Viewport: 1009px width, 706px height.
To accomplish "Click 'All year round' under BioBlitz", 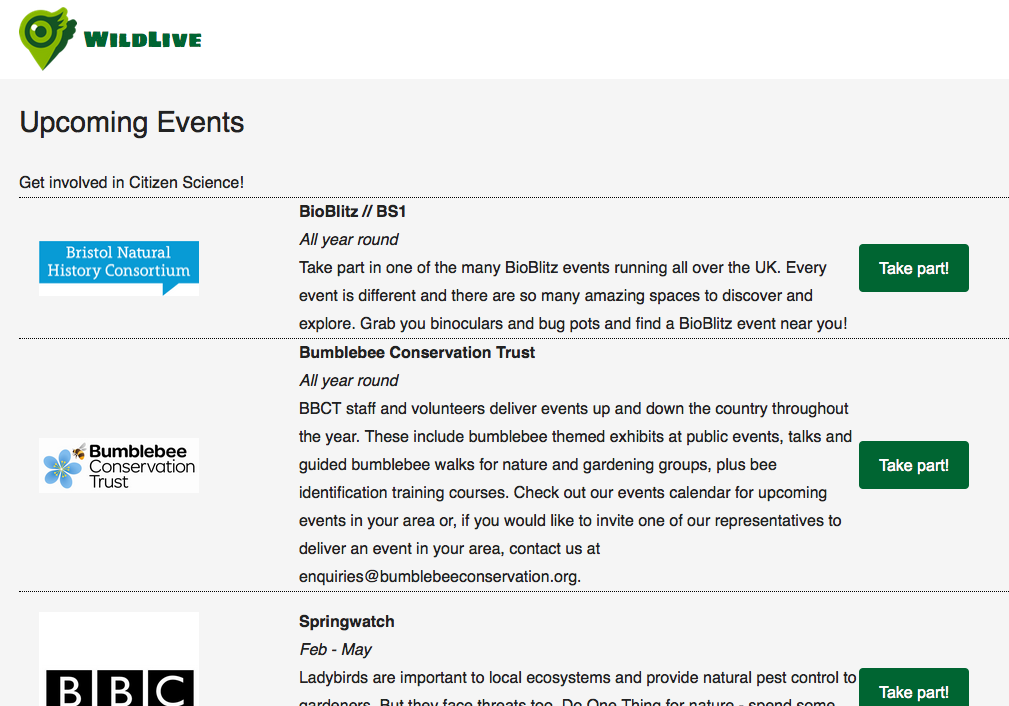I will [349, 240].
